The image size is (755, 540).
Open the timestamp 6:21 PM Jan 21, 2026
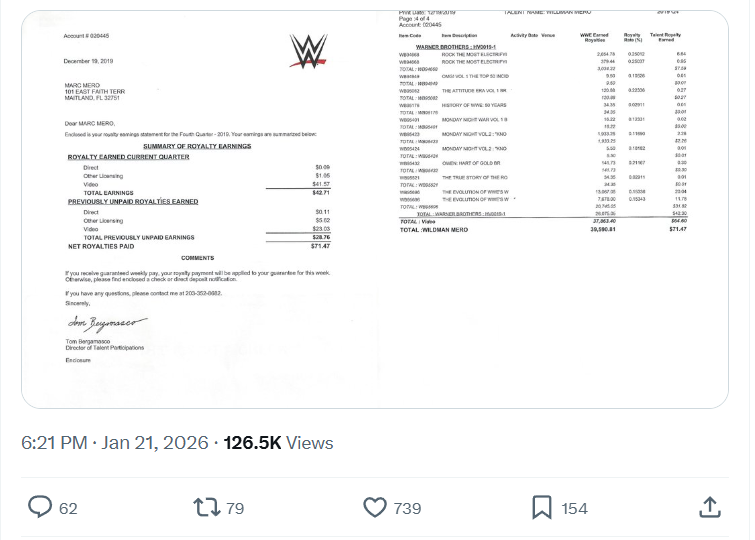pos(115,443)
